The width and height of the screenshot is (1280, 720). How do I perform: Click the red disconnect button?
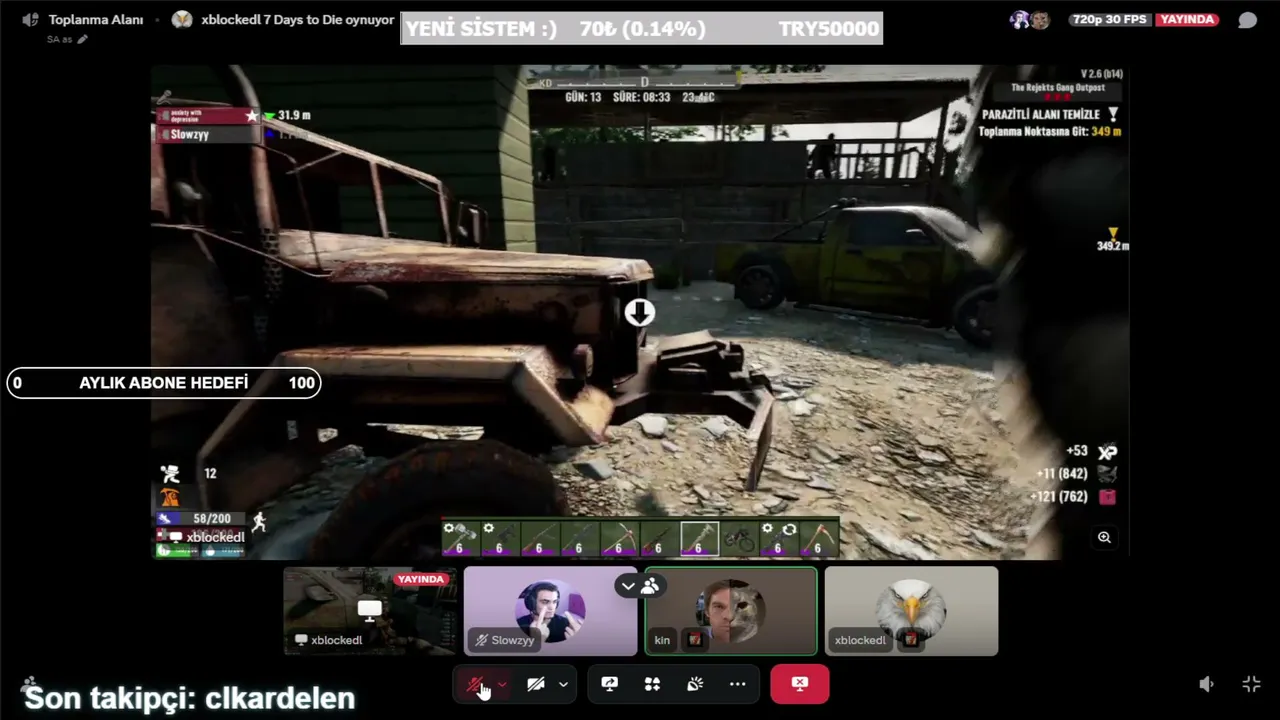click(x=800, y=684)
